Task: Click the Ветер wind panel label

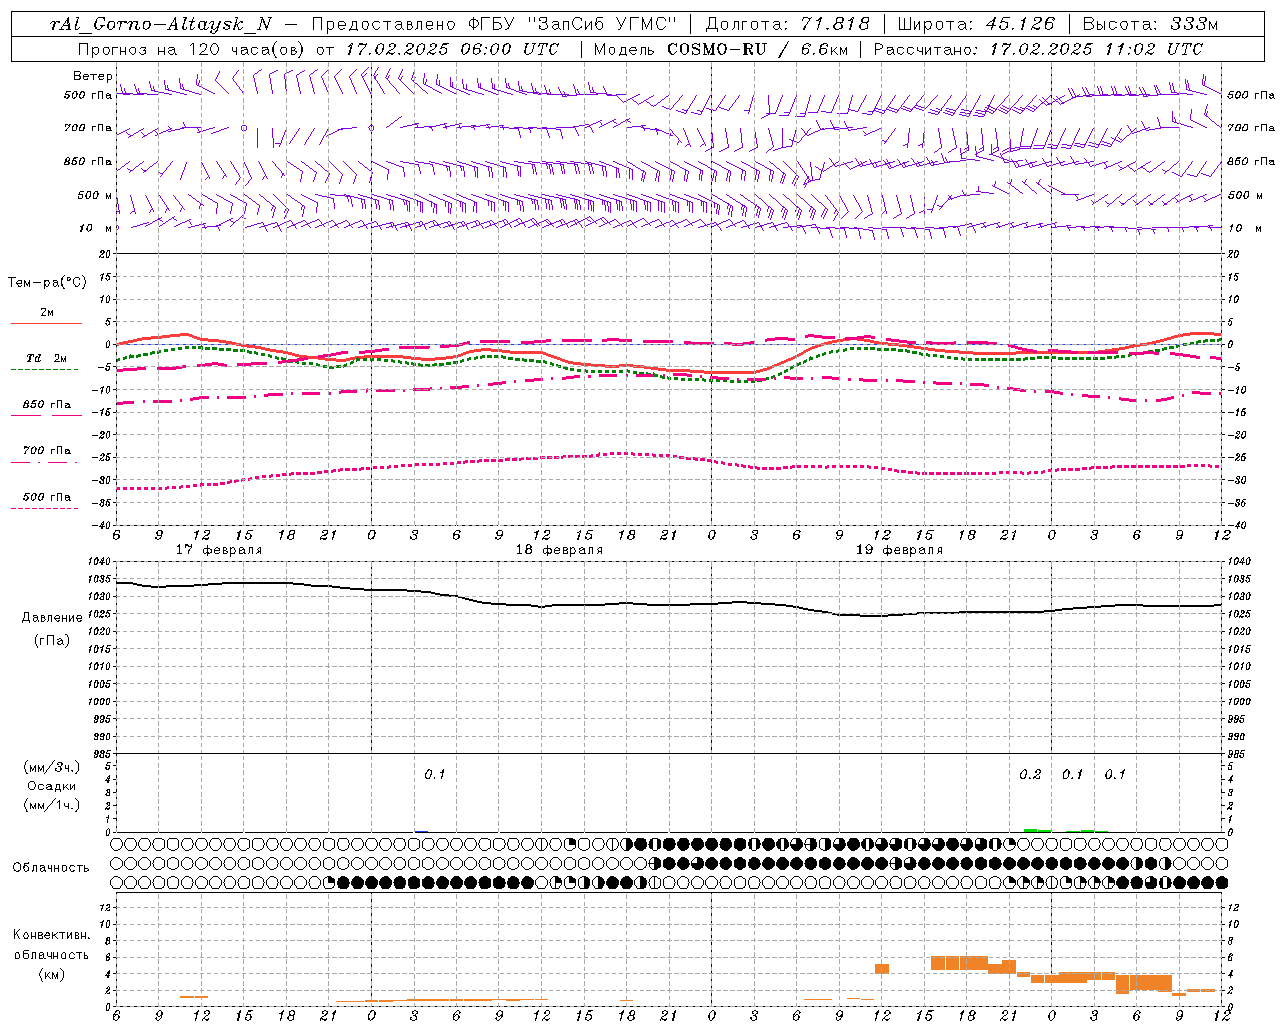Action: (92, 76)
